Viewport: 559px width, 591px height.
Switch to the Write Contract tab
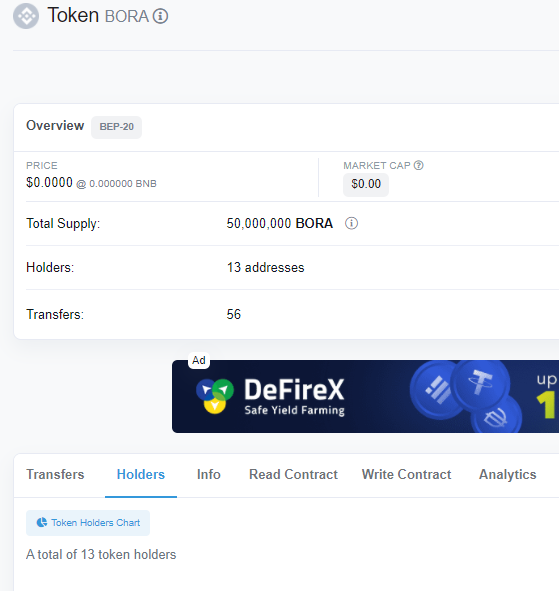(x=406, y=474)
